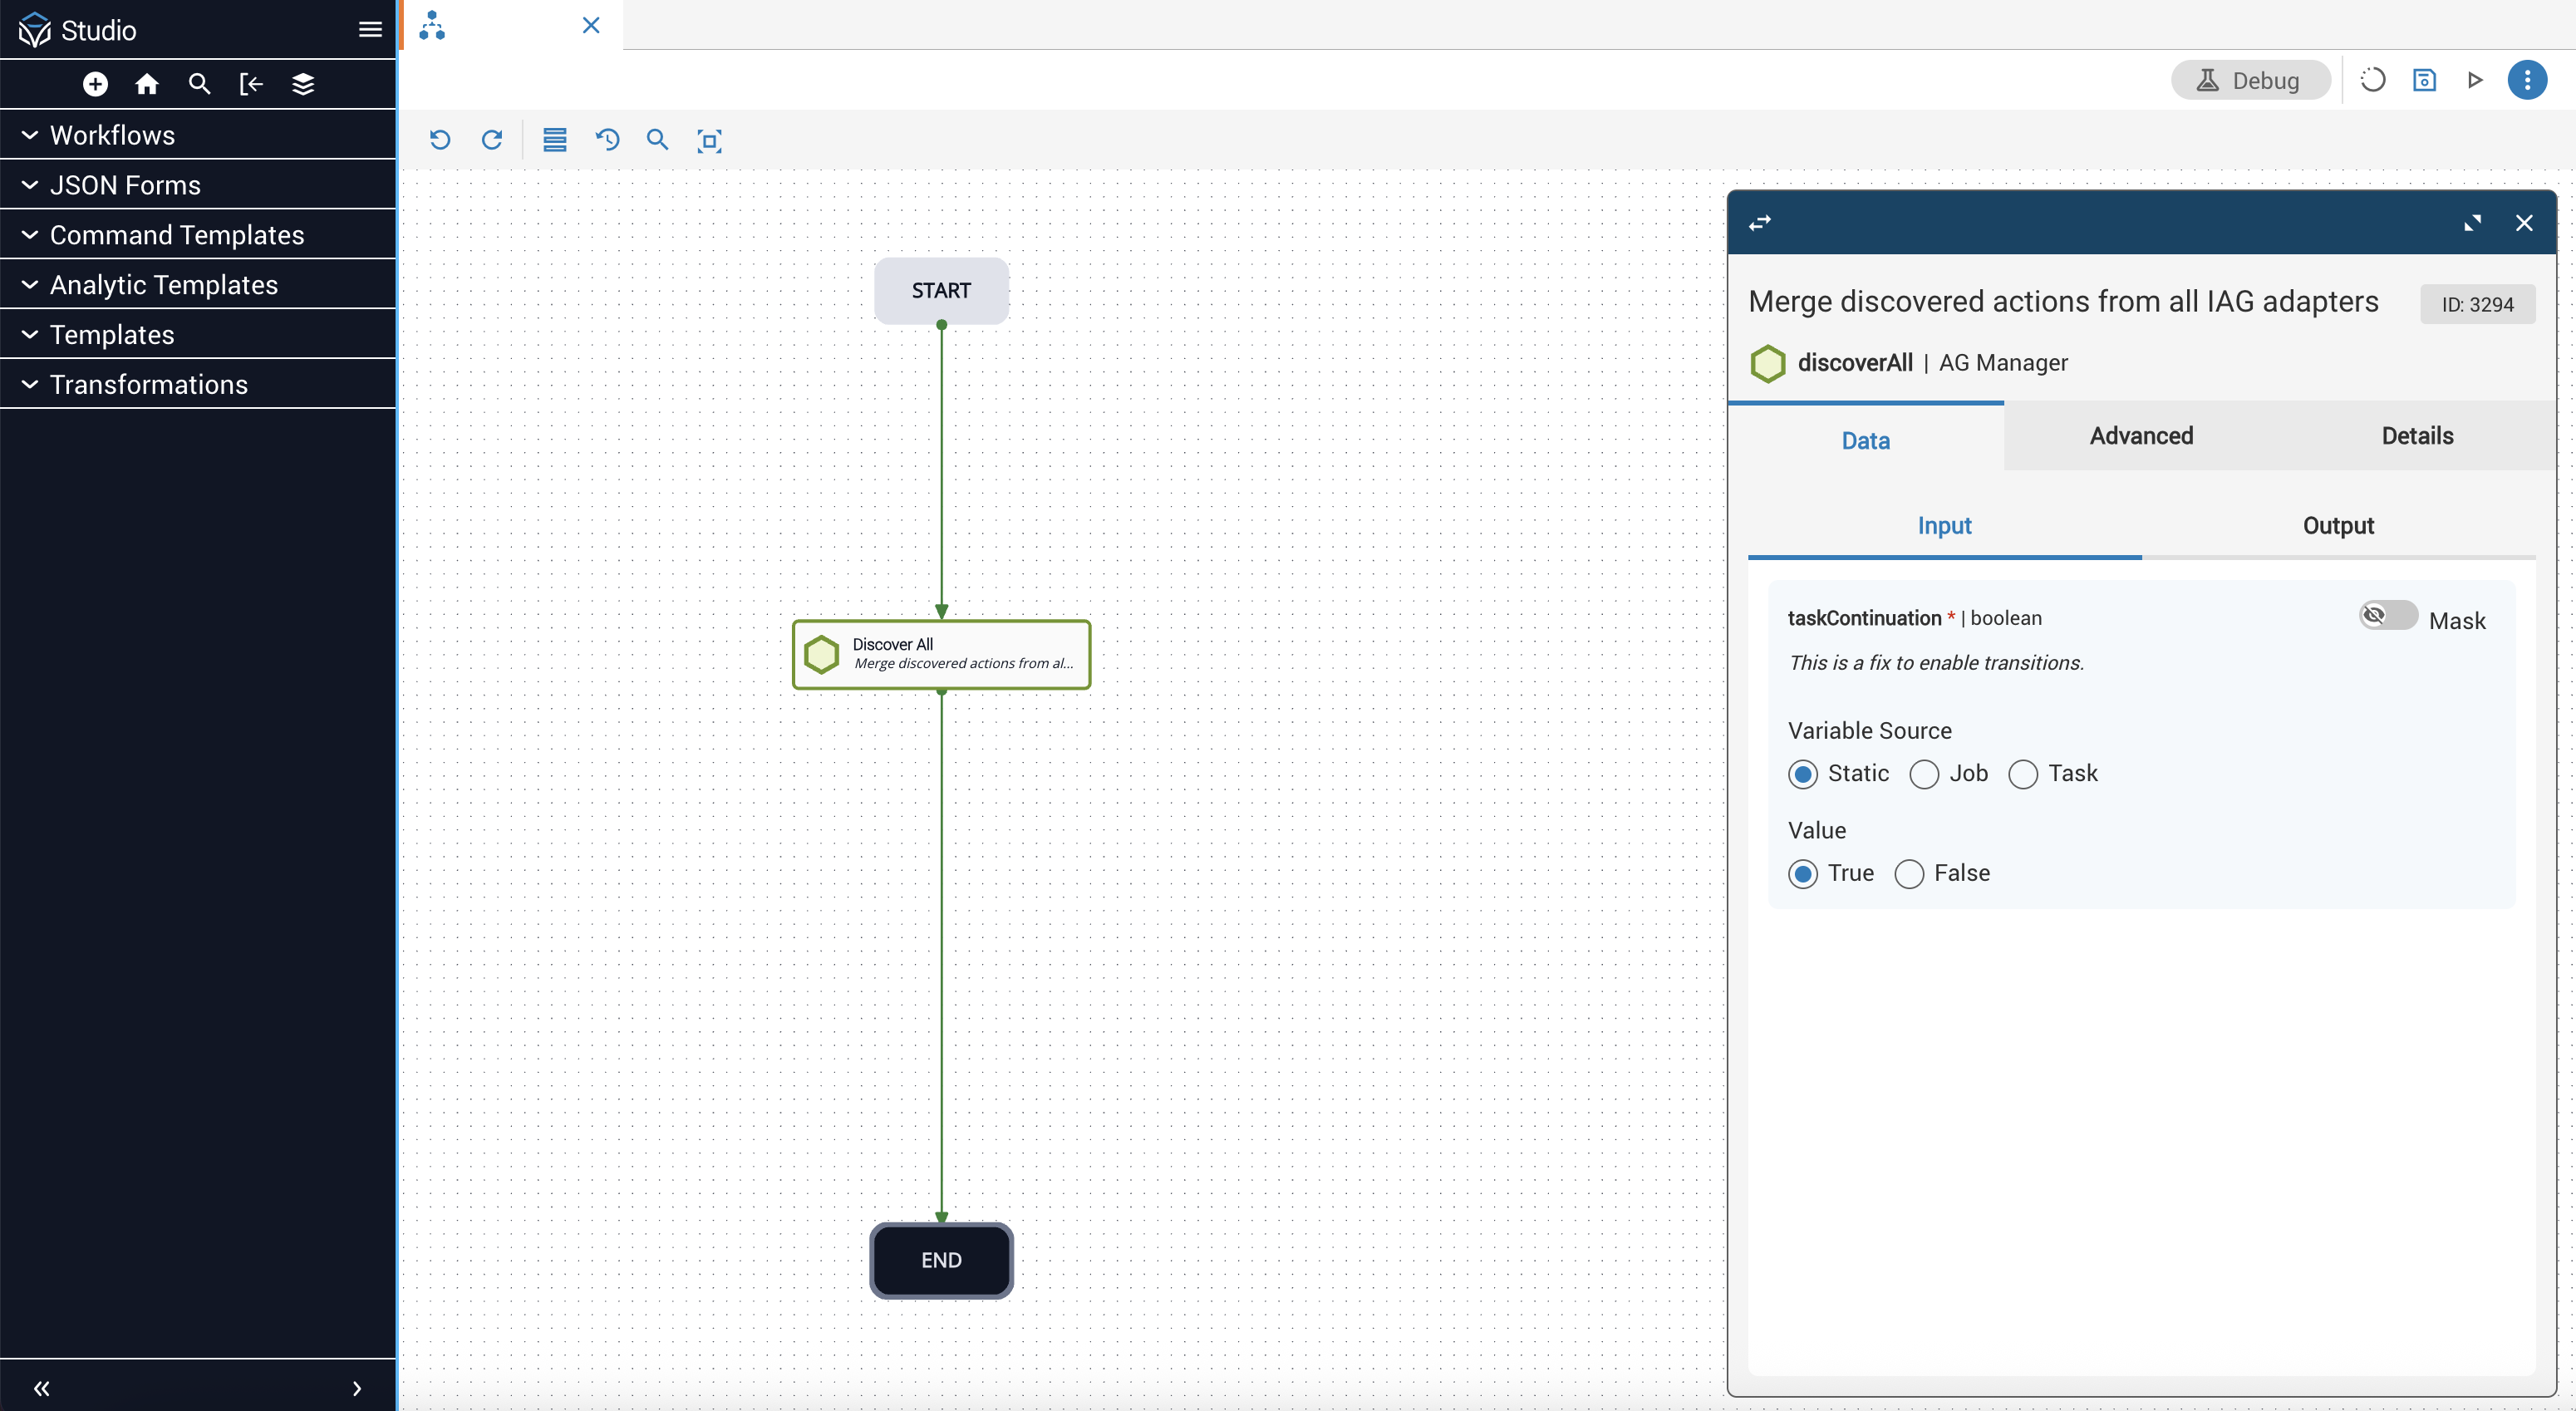The image size is (2576, 1411).
Task: Click the sidebar search magnifier icon
Action: (199, 84)
